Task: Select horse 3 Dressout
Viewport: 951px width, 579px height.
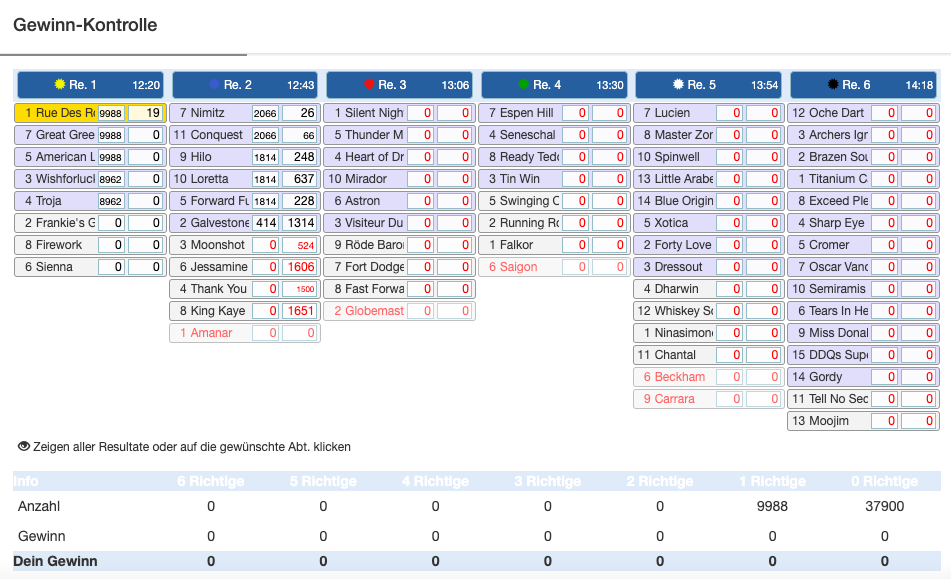Action: pos(709,267)
